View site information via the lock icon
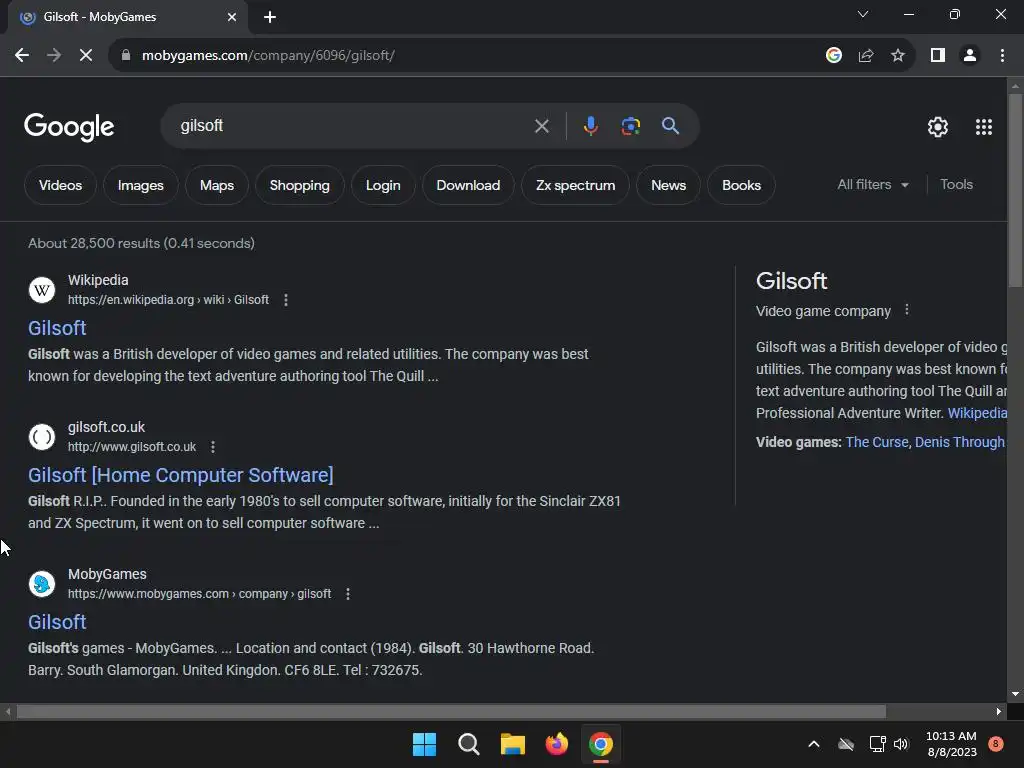This screenshot has width=1024, height=768. pos(126,56)
